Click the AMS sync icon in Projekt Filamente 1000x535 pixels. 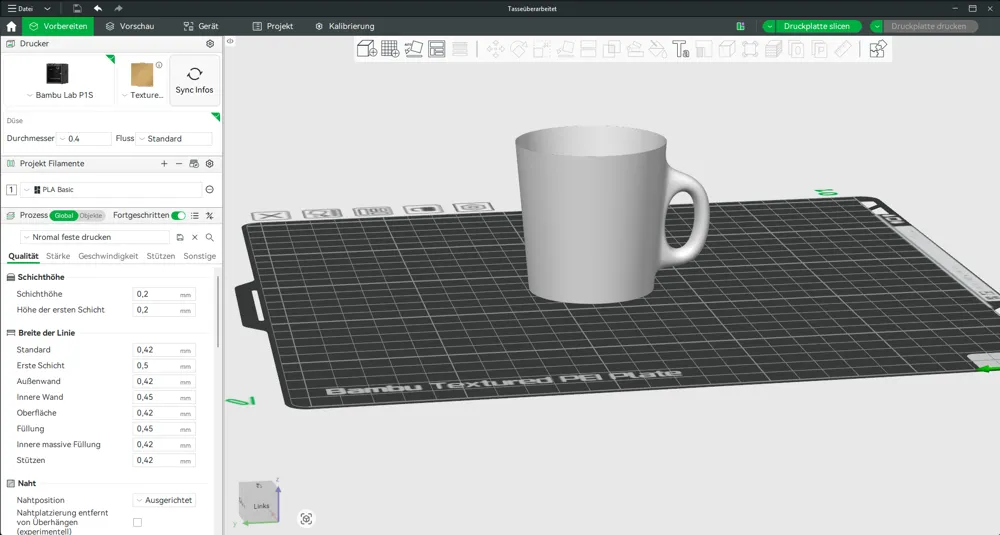[194, 164]
